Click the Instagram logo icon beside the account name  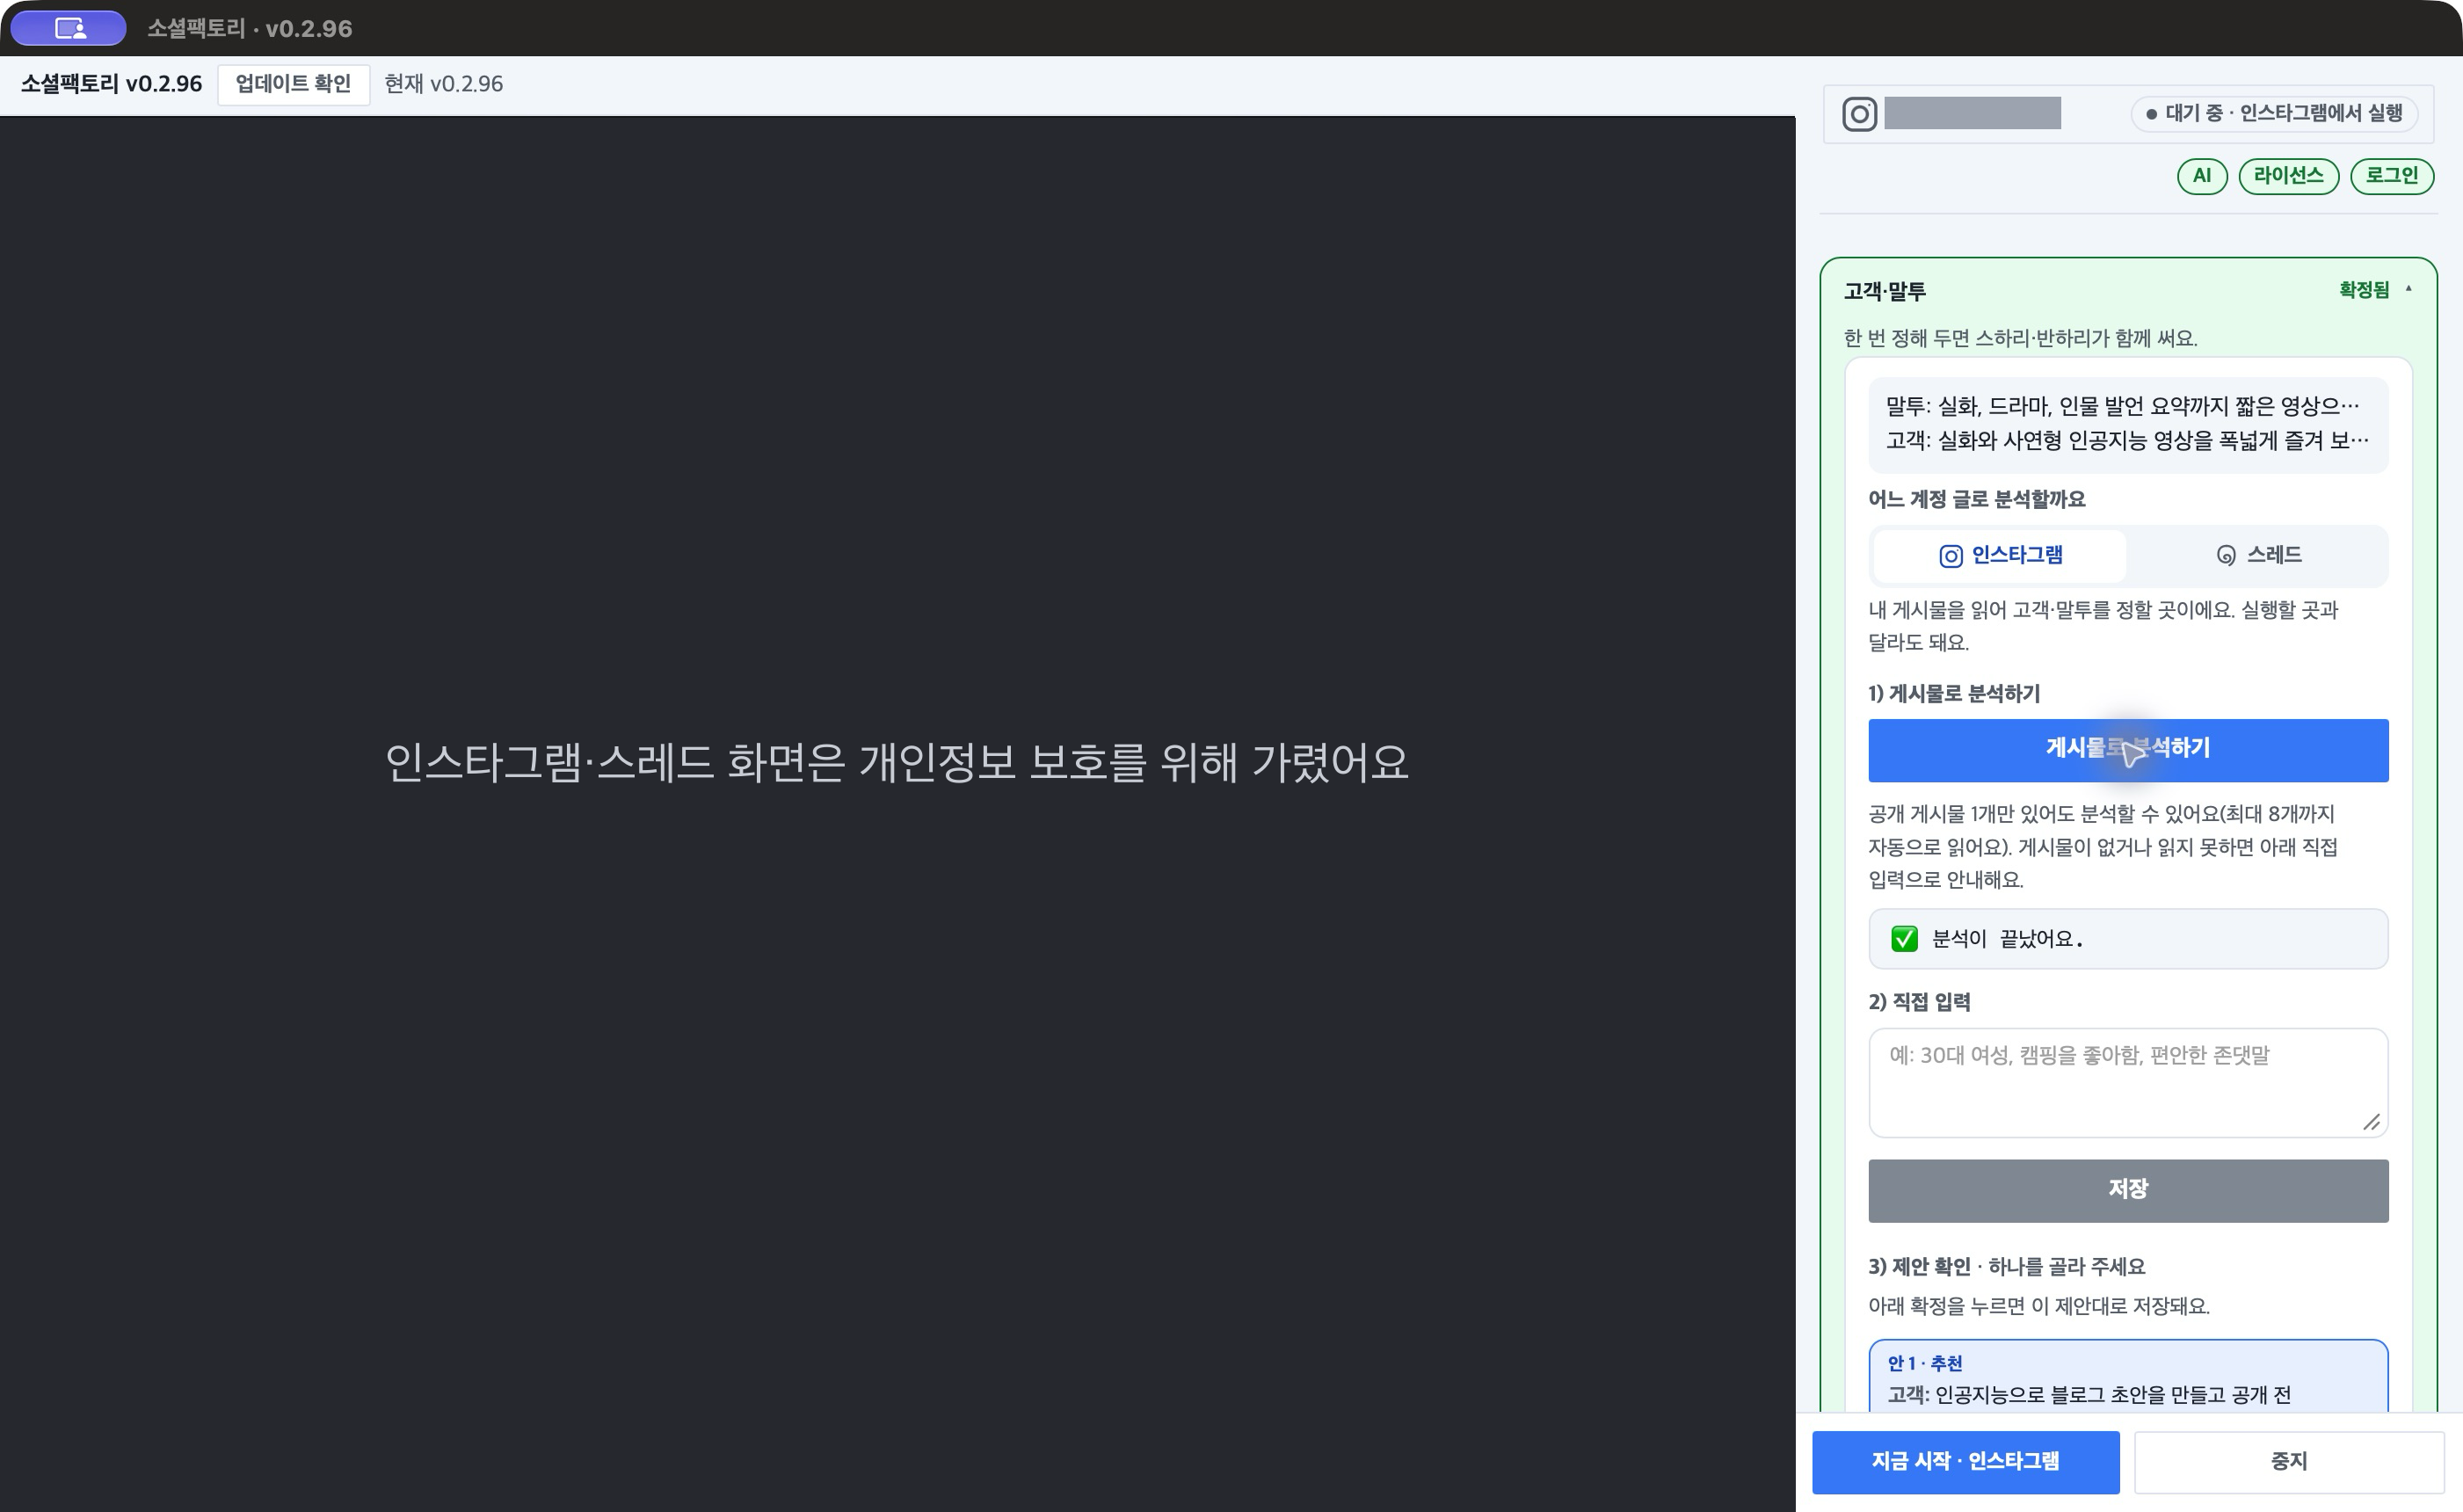(x=1859, y=114)
